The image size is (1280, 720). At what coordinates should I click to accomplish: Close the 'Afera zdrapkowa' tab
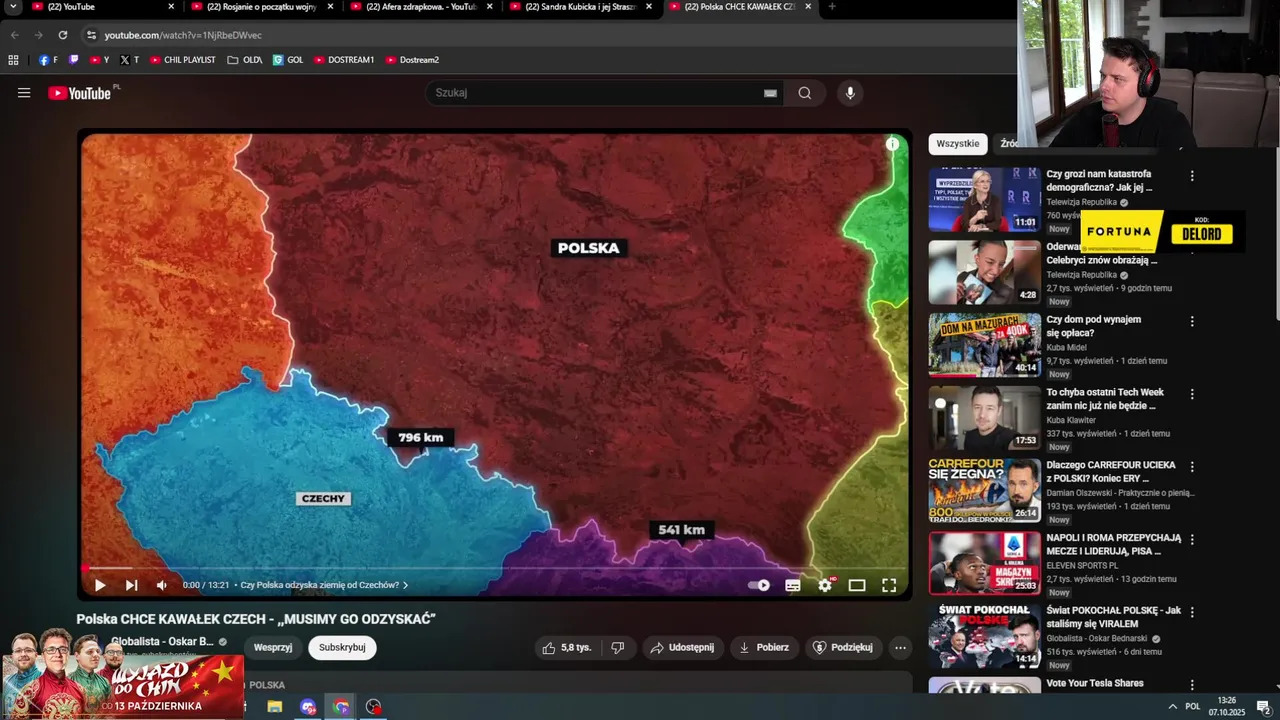(489, 7)
